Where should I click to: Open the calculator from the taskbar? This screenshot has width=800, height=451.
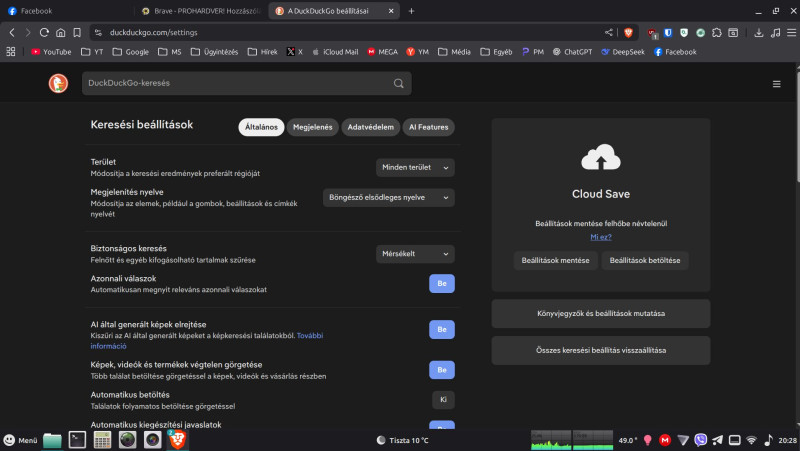(x=102, y=440)
